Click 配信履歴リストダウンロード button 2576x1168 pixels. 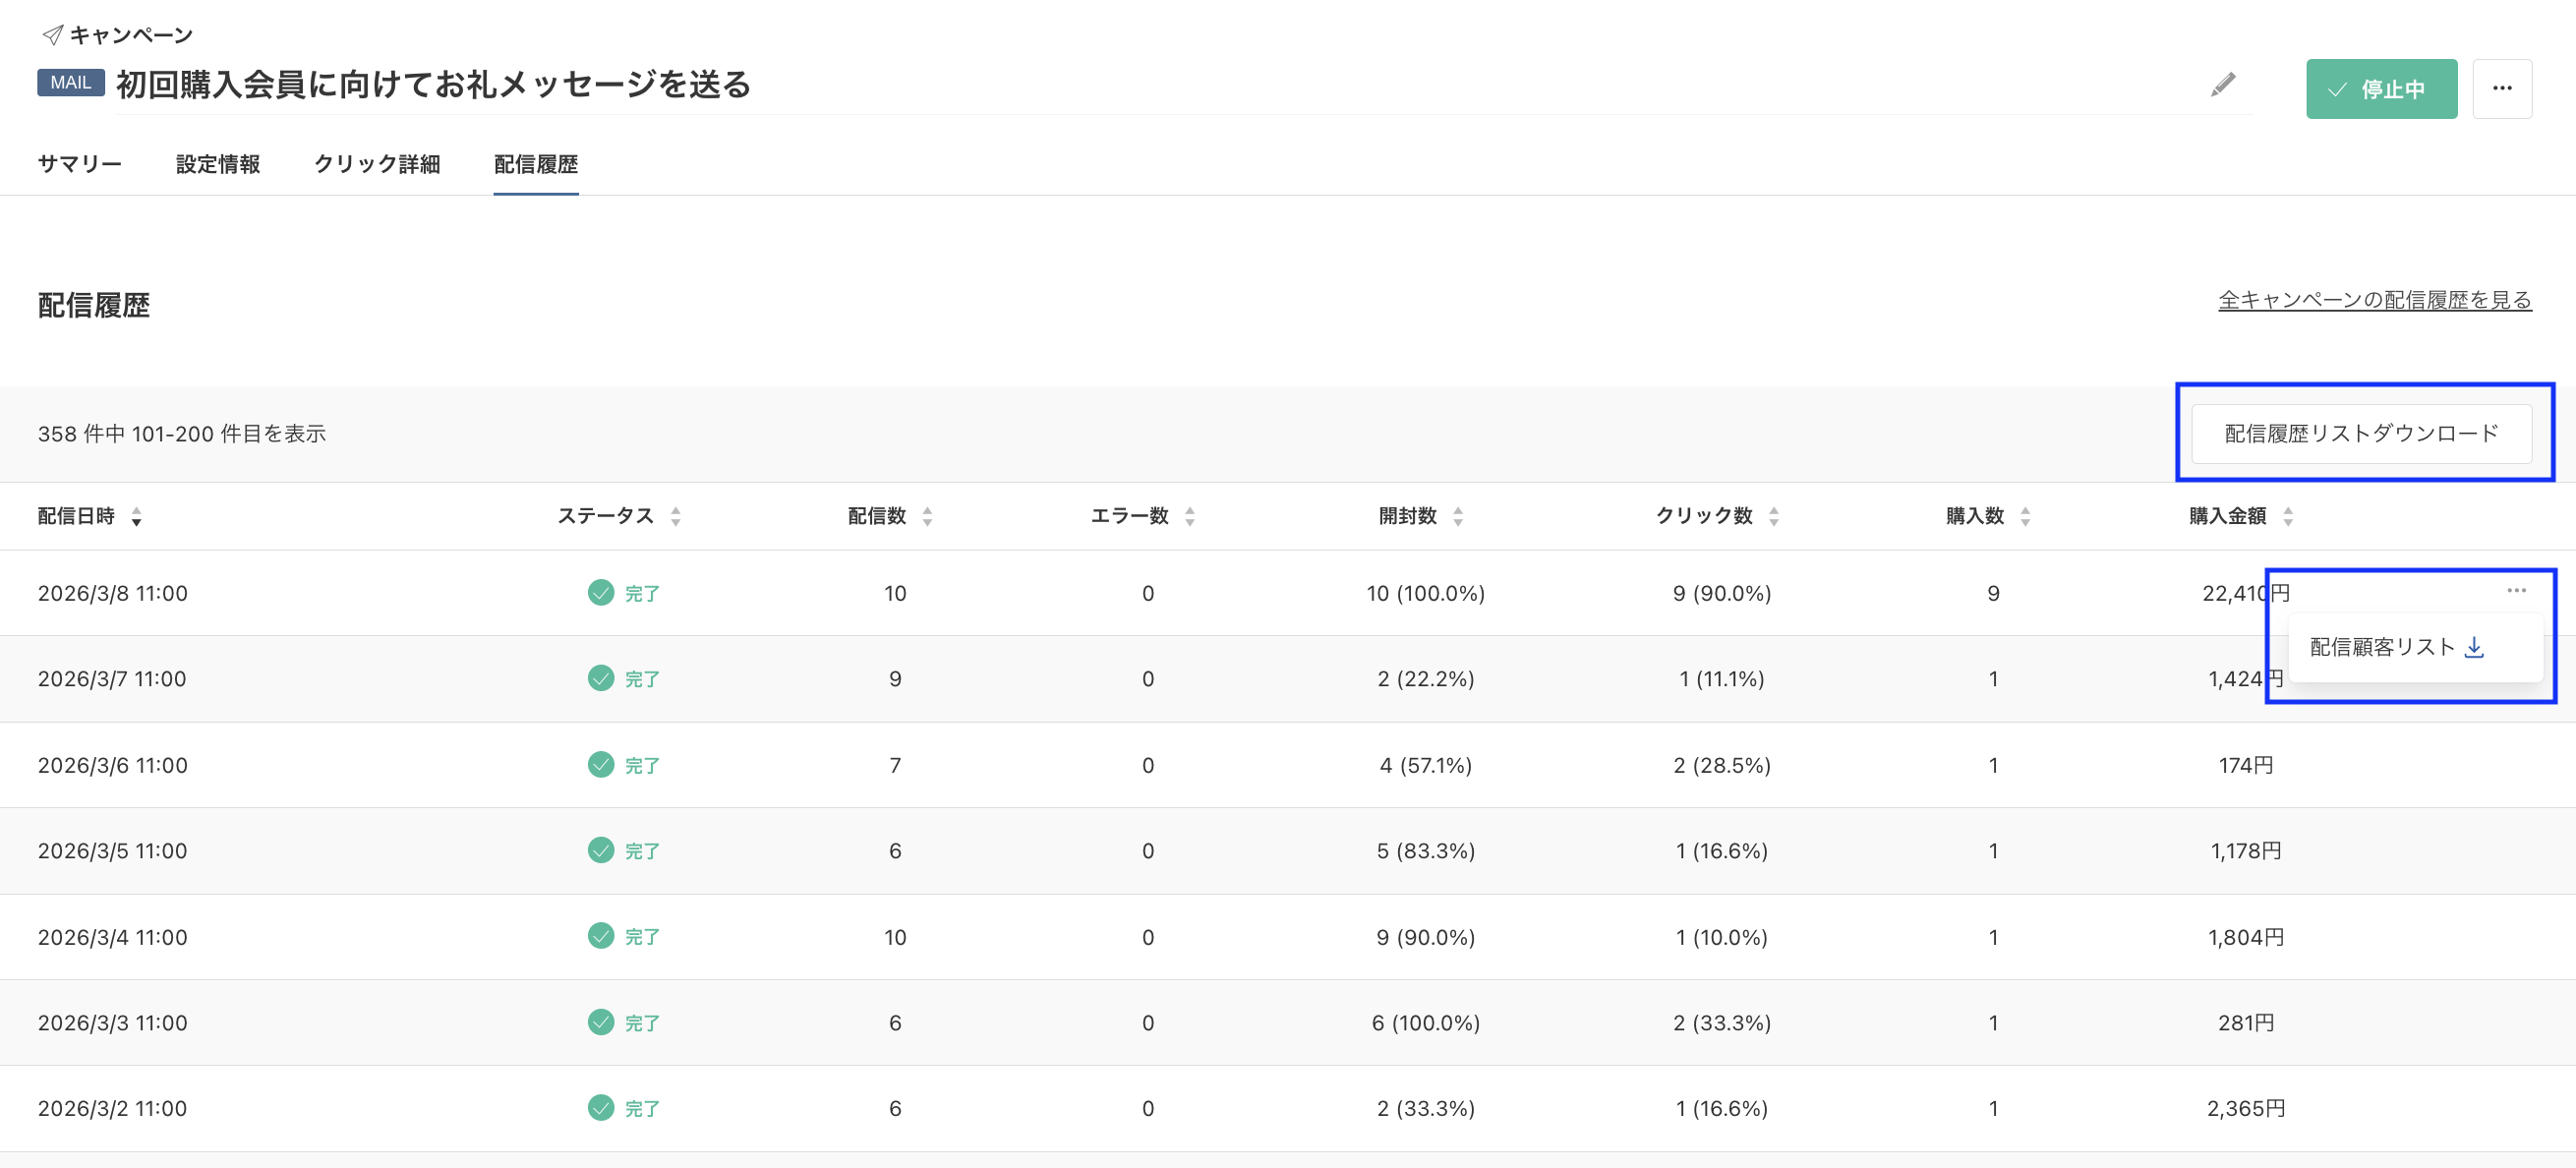pos(2360,433)
